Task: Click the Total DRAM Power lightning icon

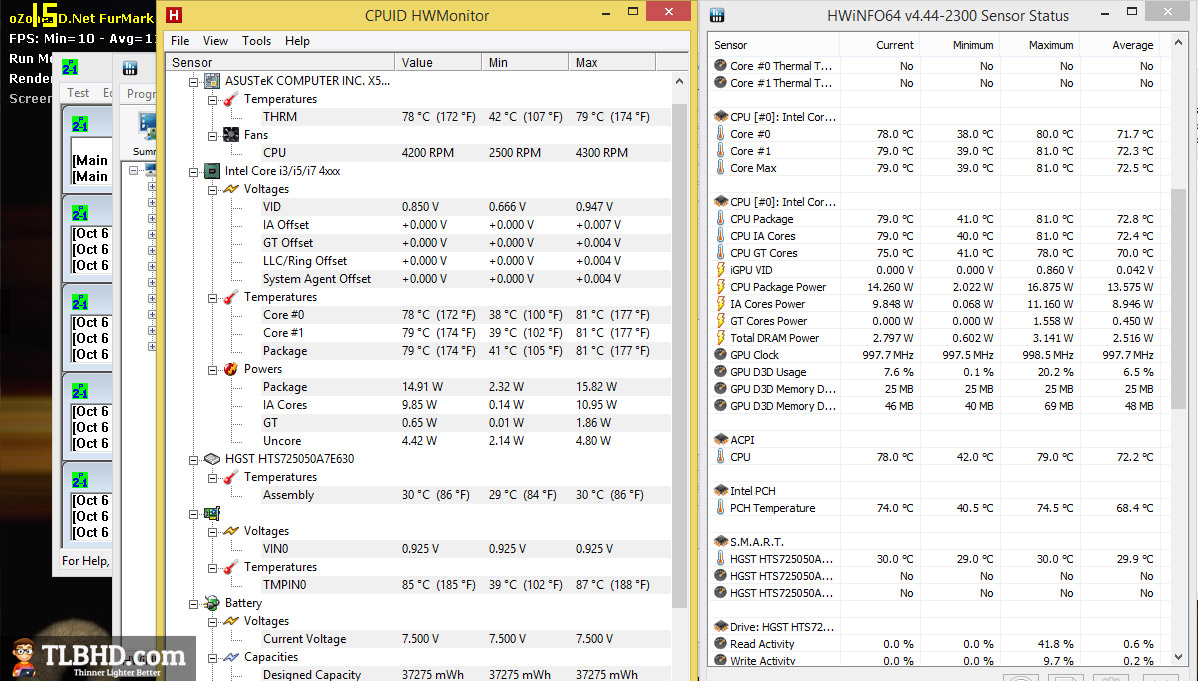Action: tap(720, 338)
